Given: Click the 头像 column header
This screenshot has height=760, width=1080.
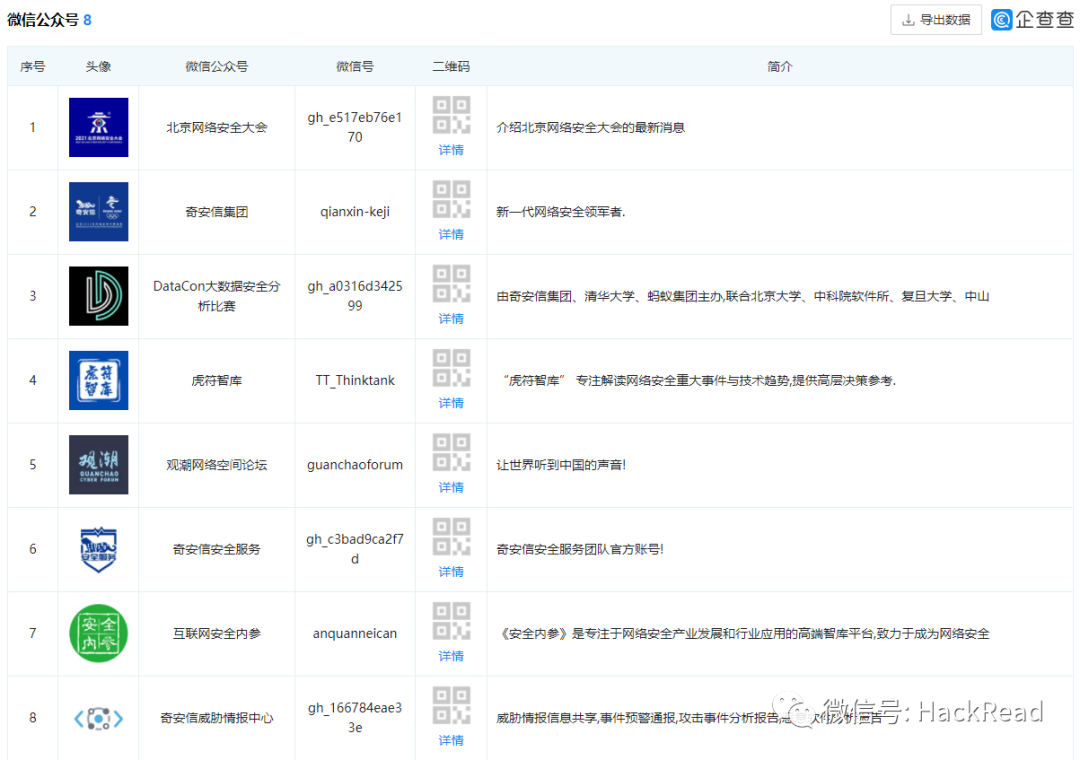Looking at the screenshot, I should click(98, 67).
